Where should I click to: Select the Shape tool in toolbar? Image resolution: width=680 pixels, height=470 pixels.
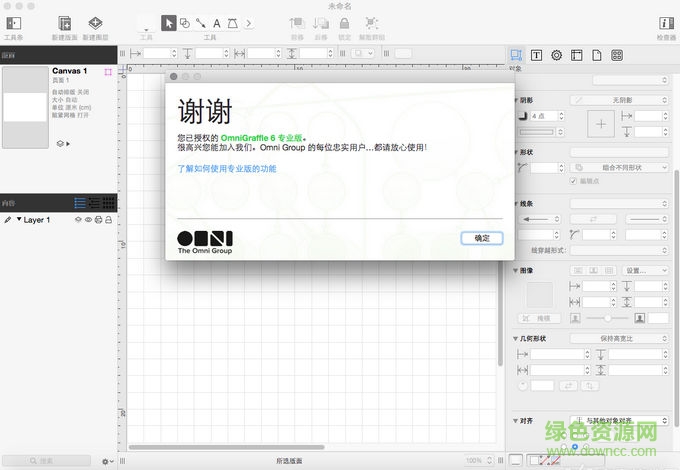point(185,22)
